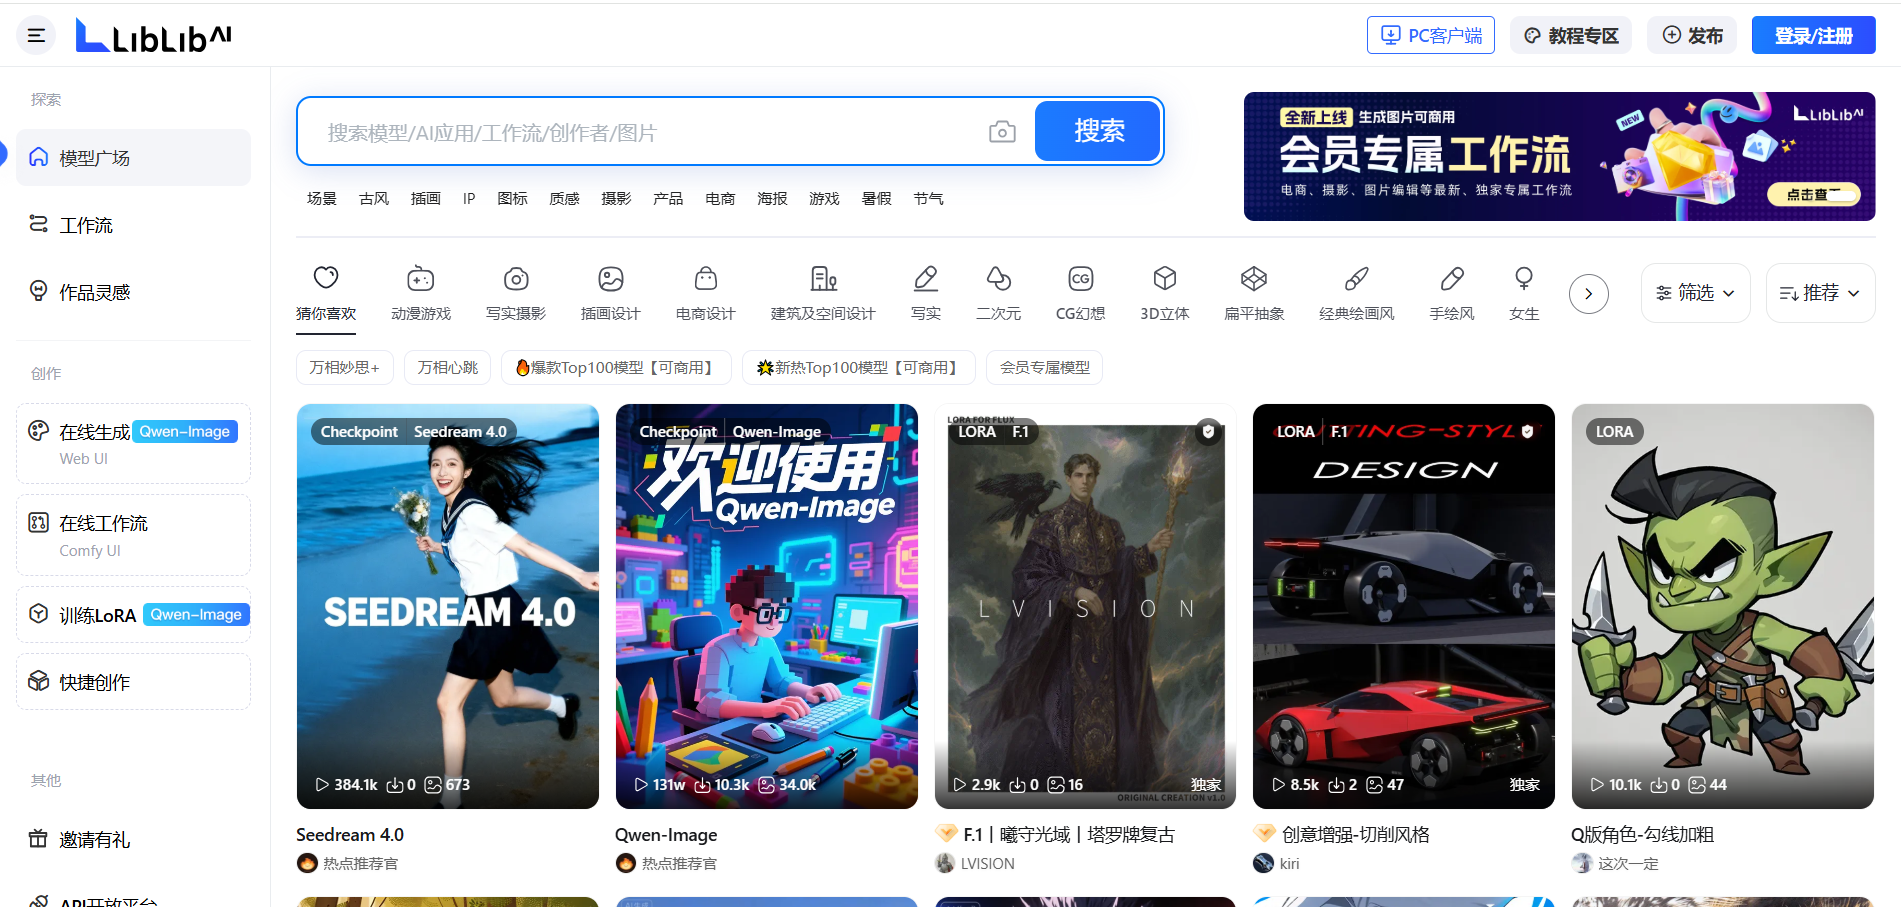Choose the 扁平抽象 category icon
This screenshot has width=1901, height=907.
click(1253, 279)
